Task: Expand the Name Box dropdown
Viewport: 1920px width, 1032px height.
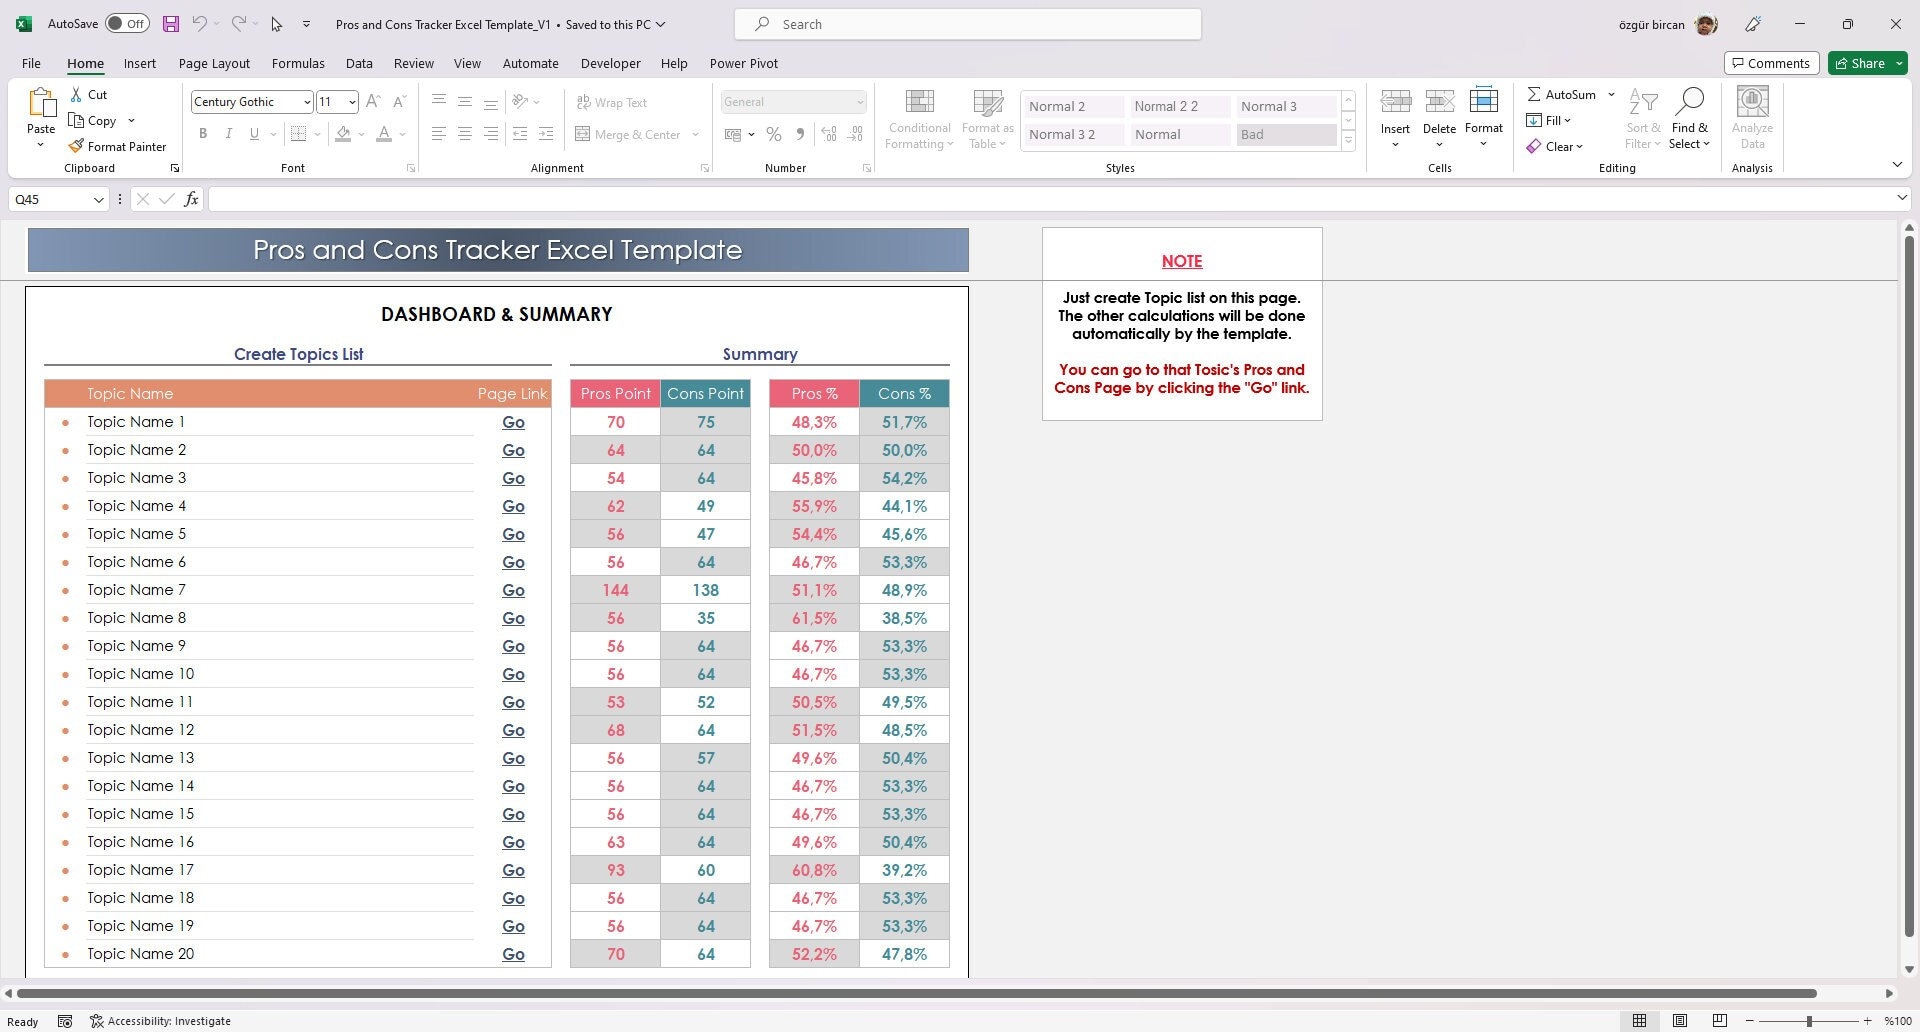Action: point(97,199)
